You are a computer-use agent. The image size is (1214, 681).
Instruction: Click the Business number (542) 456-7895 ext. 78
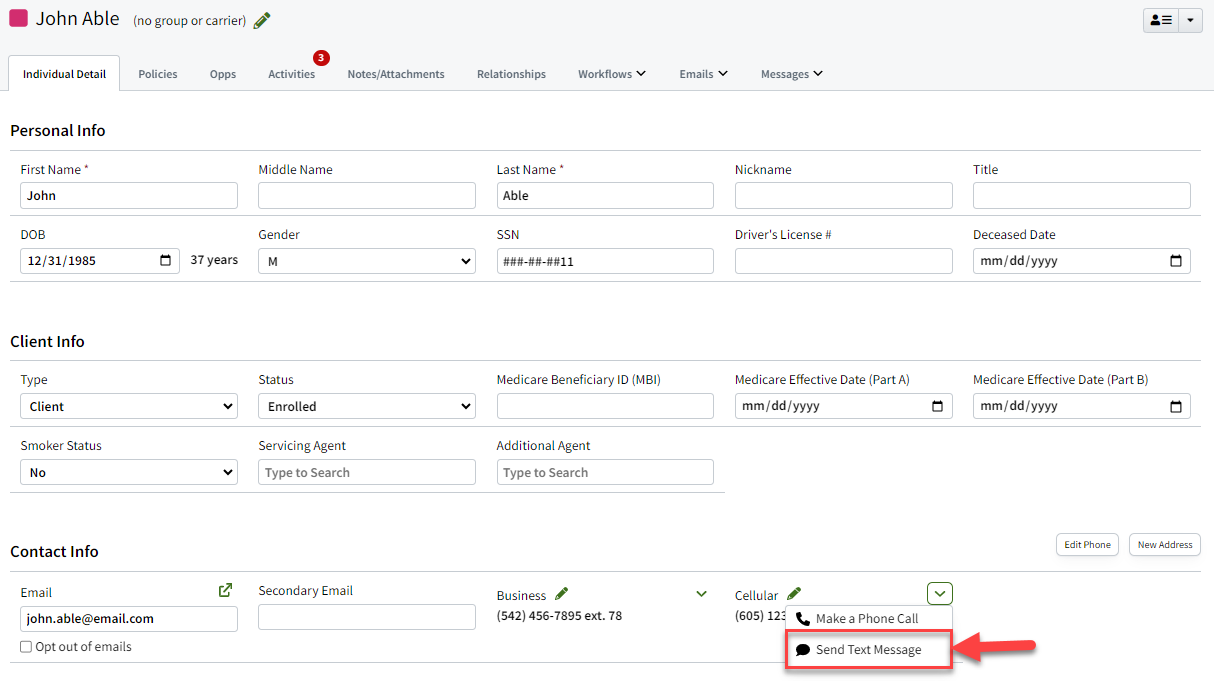coord(559,616)
